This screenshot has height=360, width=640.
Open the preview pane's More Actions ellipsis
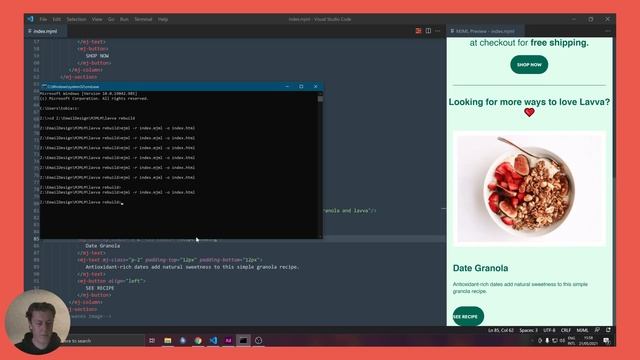[608, 31]
